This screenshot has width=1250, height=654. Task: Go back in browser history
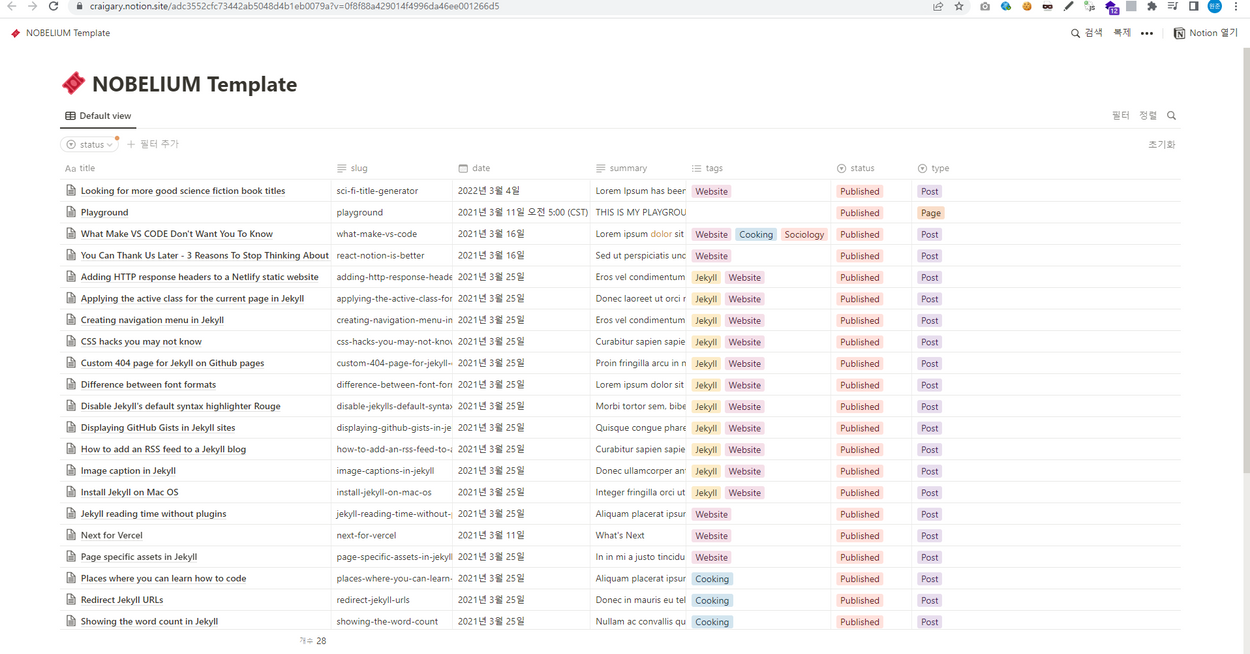[x=11, y=6]
